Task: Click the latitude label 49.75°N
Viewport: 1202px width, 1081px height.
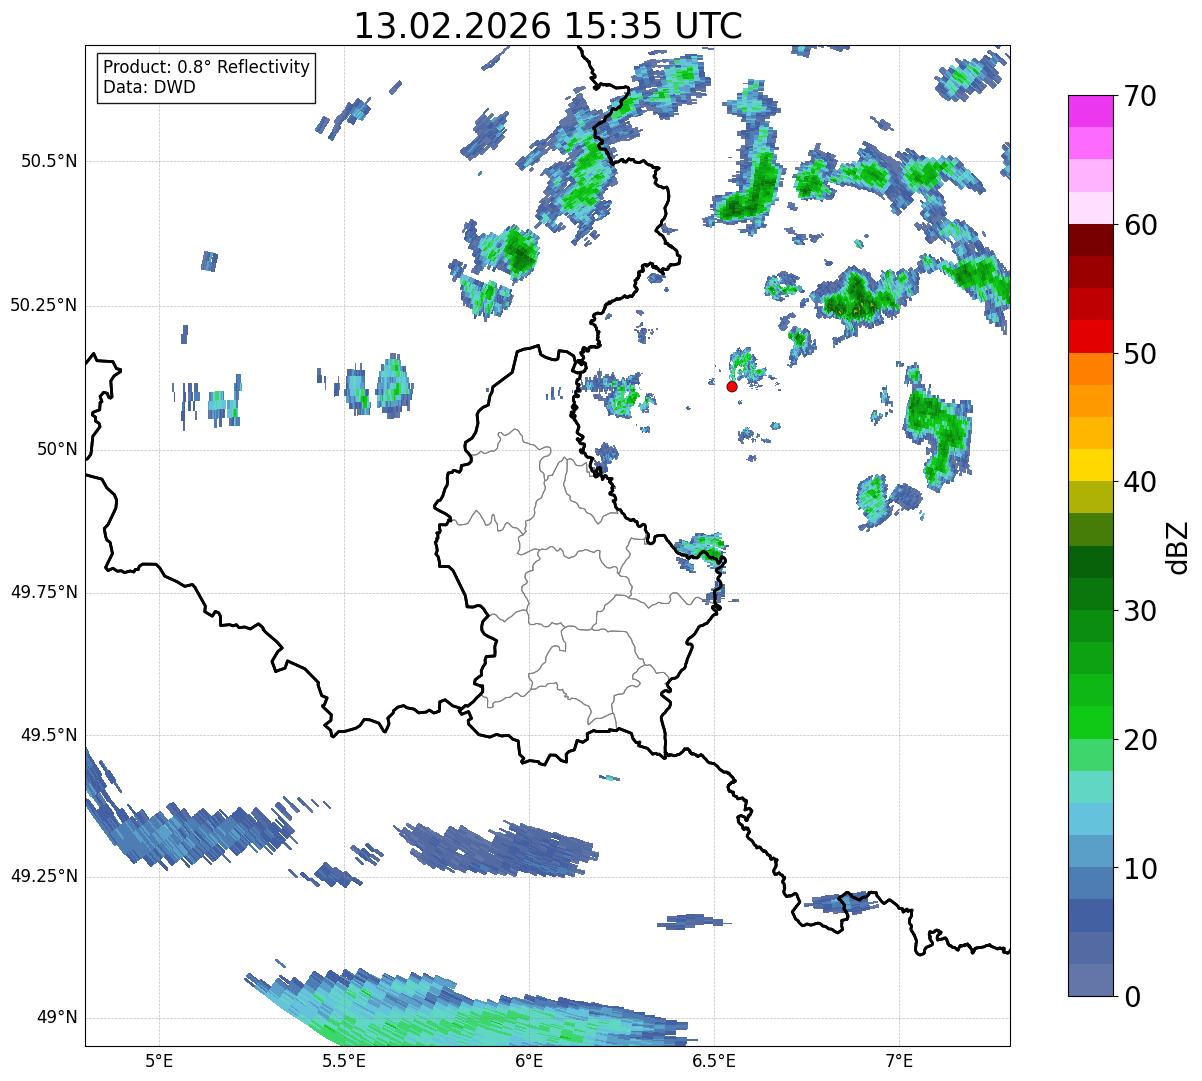Action: [43, 592]
